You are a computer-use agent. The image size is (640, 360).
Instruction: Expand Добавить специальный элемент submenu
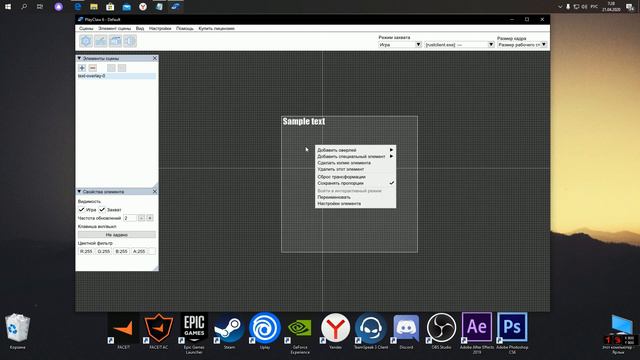point(356,156)
